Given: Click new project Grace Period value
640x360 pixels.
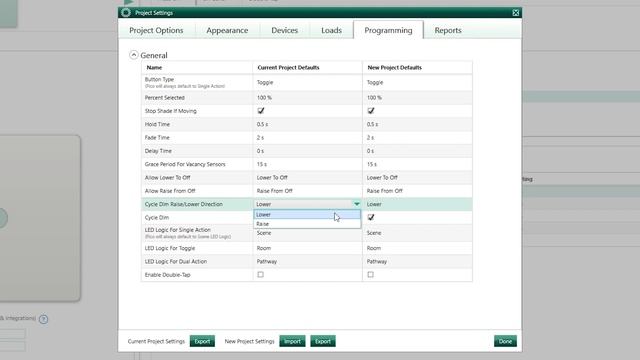Looking at the screenshot, I should [371, 164].
